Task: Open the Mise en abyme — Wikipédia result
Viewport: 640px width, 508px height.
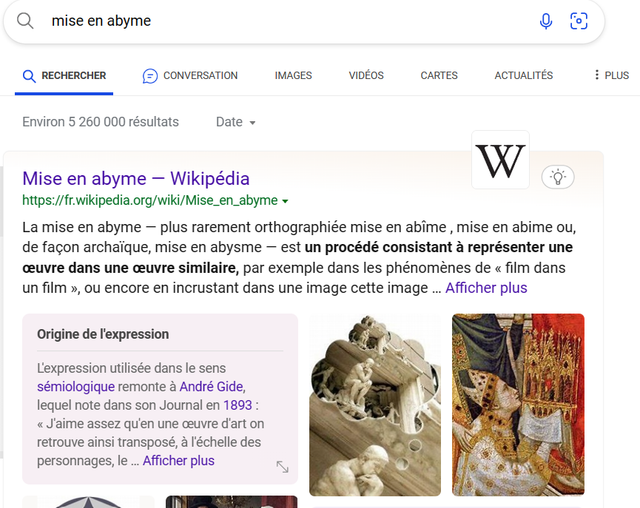Action: (136, 179)
